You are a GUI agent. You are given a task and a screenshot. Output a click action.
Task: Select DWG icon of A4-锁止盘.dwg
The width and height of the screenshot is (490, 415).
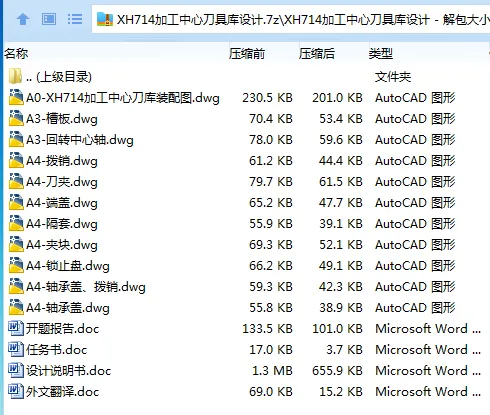tap(16, 265)
